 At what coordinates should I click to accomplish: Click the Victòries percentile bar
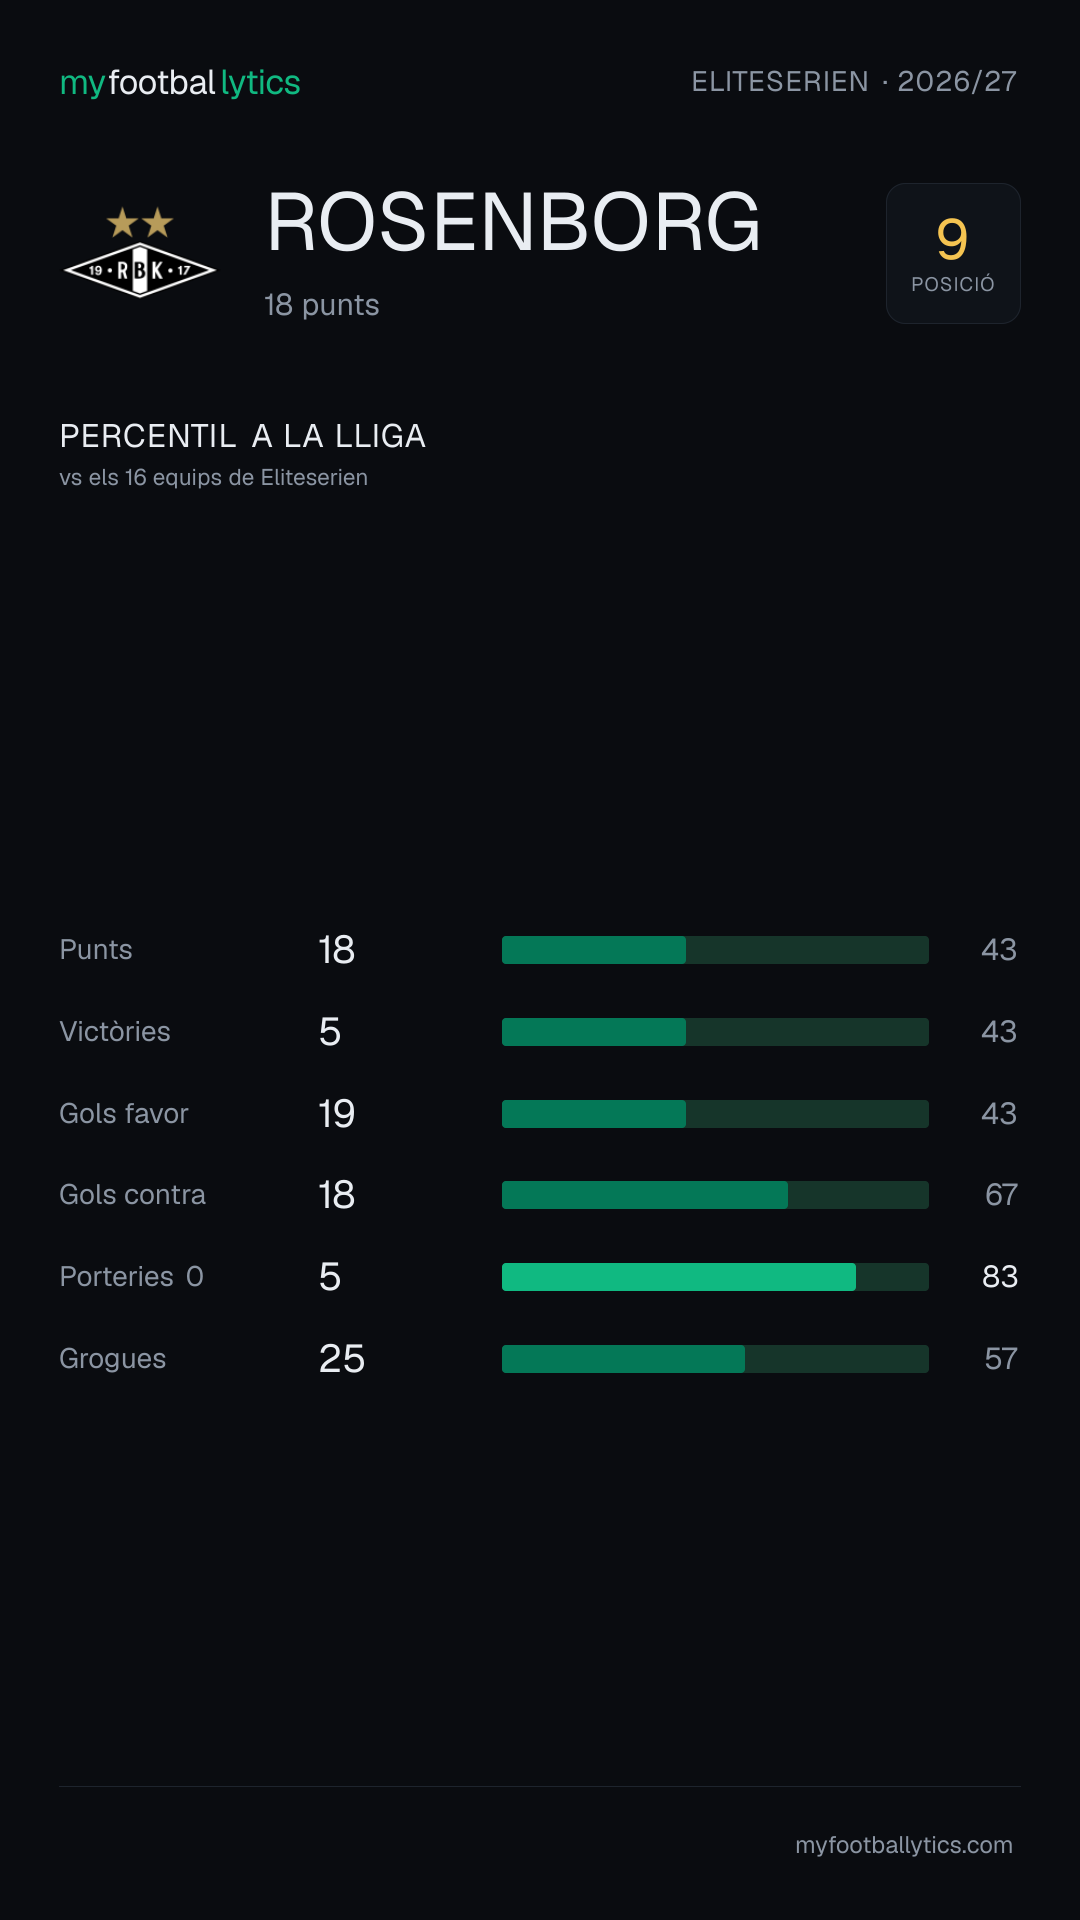[x=715, y=1032]
